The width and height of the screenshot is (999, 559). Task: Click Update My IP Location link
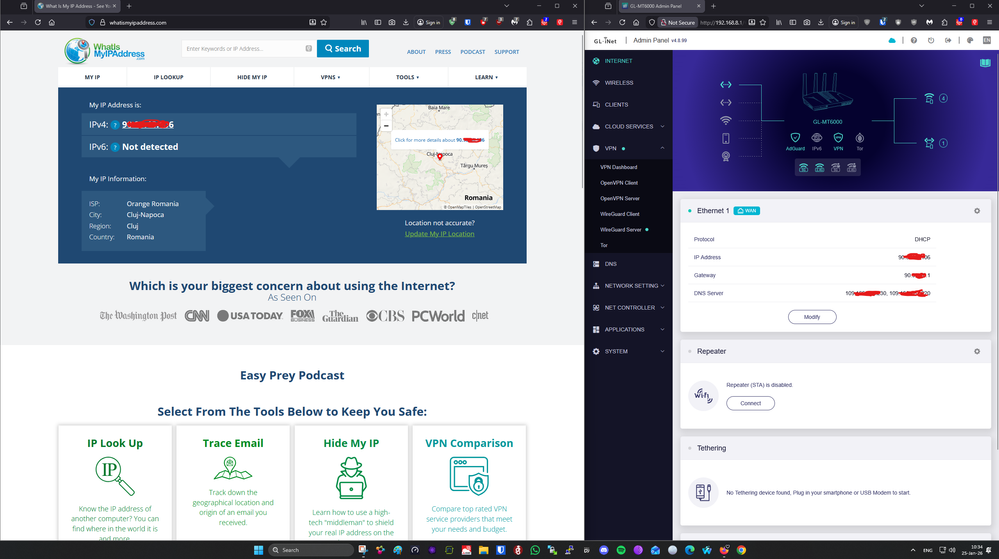tap(440, 234)
